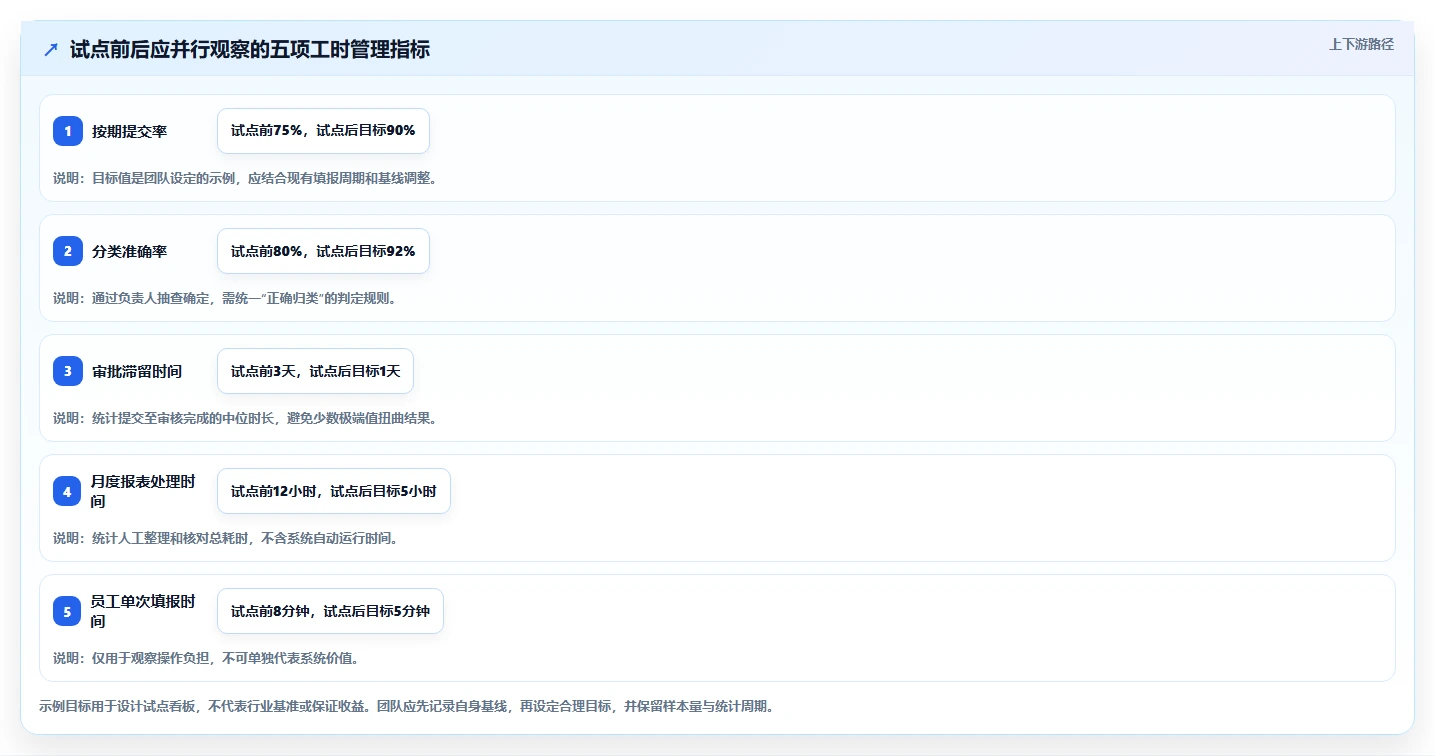Click the 试点前8分钟，试点后目标5分钟 value chip
Viewport: 1435px width, 756px height.
(330, 611)
